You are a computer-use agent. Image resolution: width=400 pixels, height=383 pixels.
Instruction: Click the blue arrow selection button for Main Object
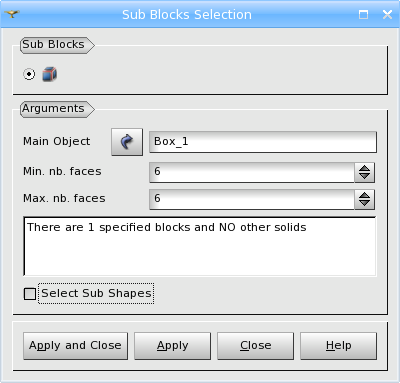click(x=127, y=142)
